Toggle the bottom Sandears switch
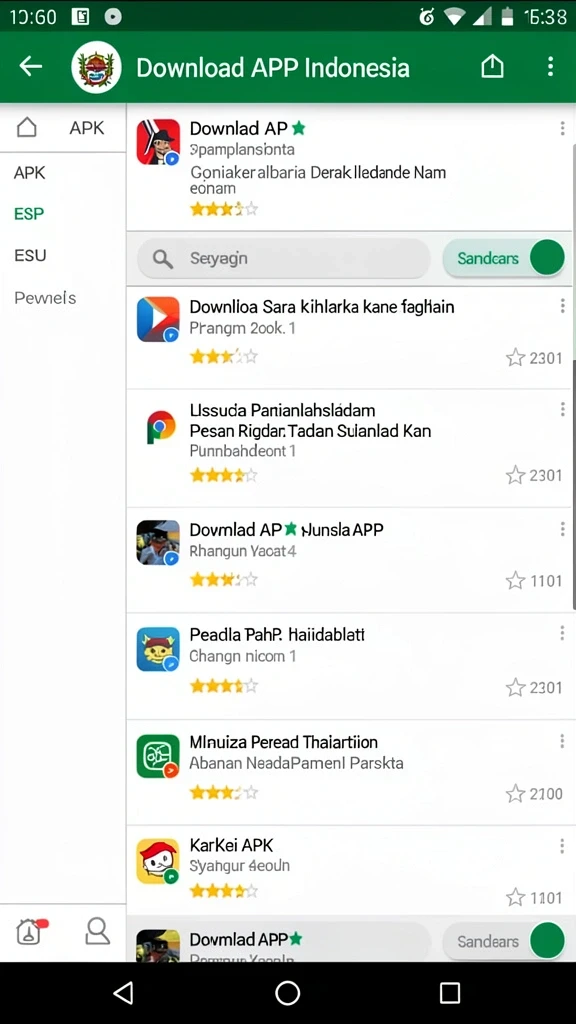Viewport: 576px width, 1024px height. pos(504,941)
